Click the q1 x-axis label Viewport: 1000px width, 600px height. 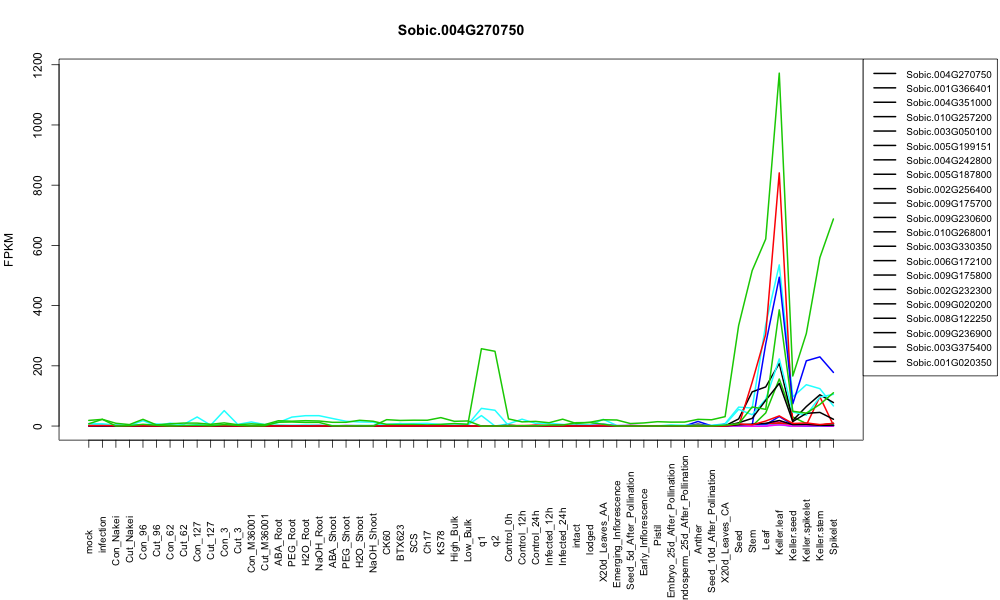point(482,541)
